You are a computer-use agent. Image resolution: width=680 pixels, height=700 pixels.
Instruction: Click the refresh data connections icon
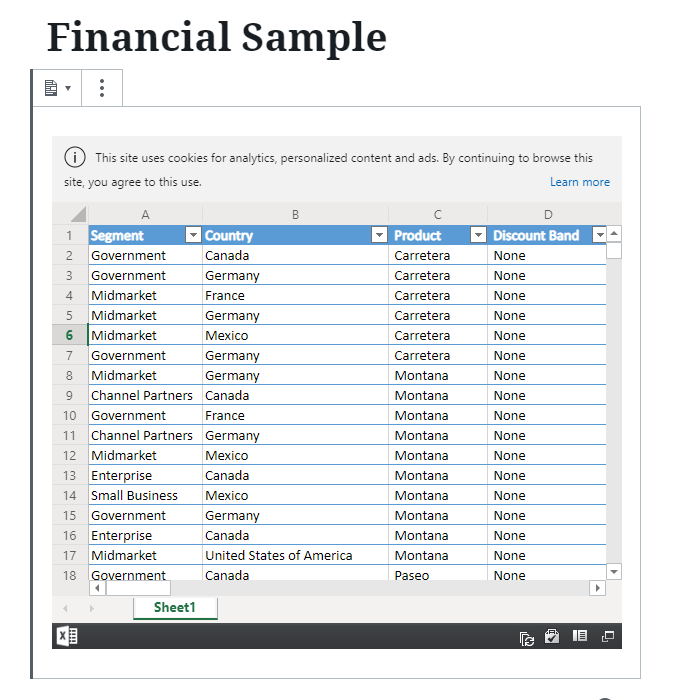pyautogui.click(x=526, y=638)
